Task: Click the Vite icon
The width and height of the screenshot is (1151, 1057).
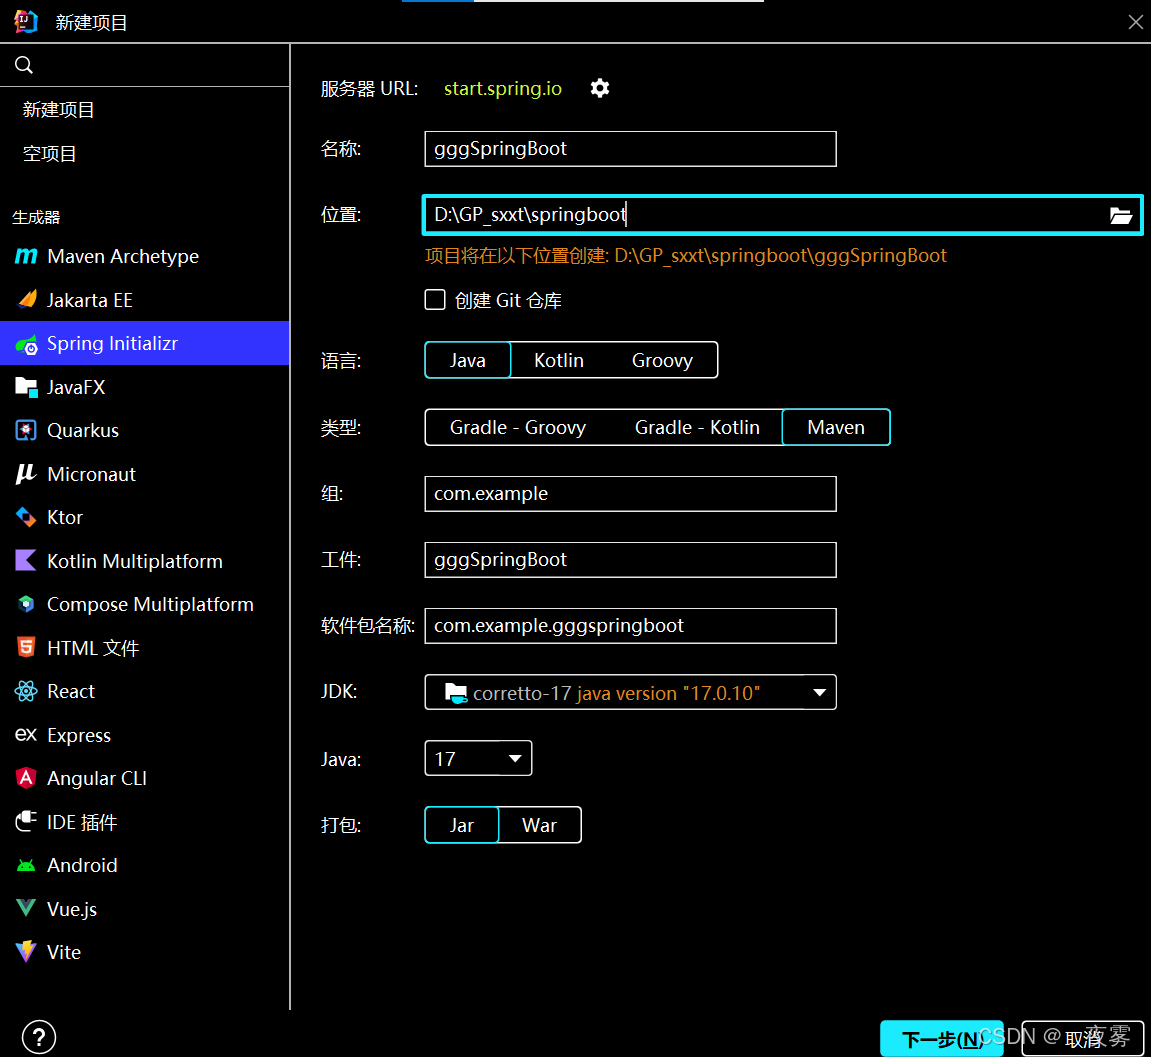Action: click(26, 952)
